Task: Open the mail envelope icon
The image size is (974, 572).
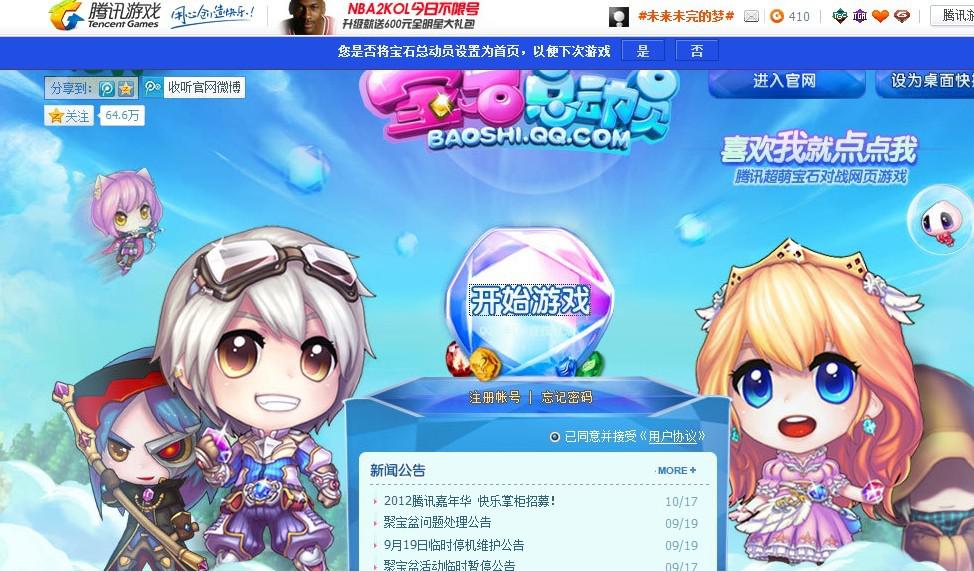Action: point(751,17)
